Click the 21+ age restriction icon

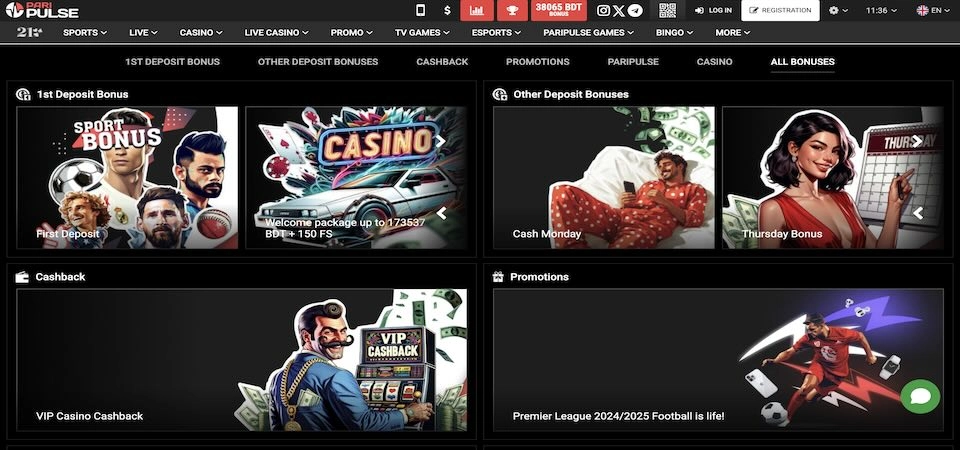29,32
